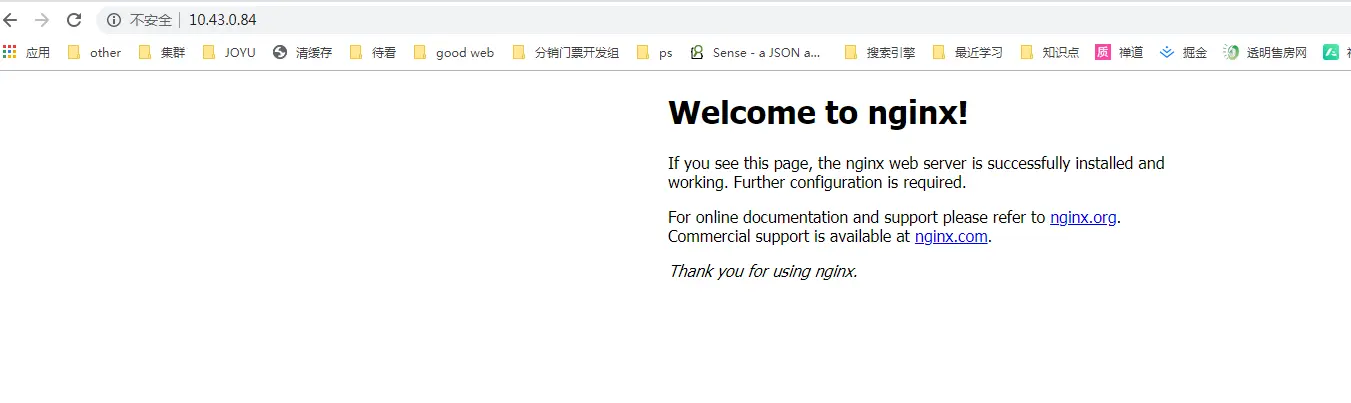Open the 知识点 bookmark folder
Image resolution: width=1351 pixels, height=403 pixels.
1050,53
